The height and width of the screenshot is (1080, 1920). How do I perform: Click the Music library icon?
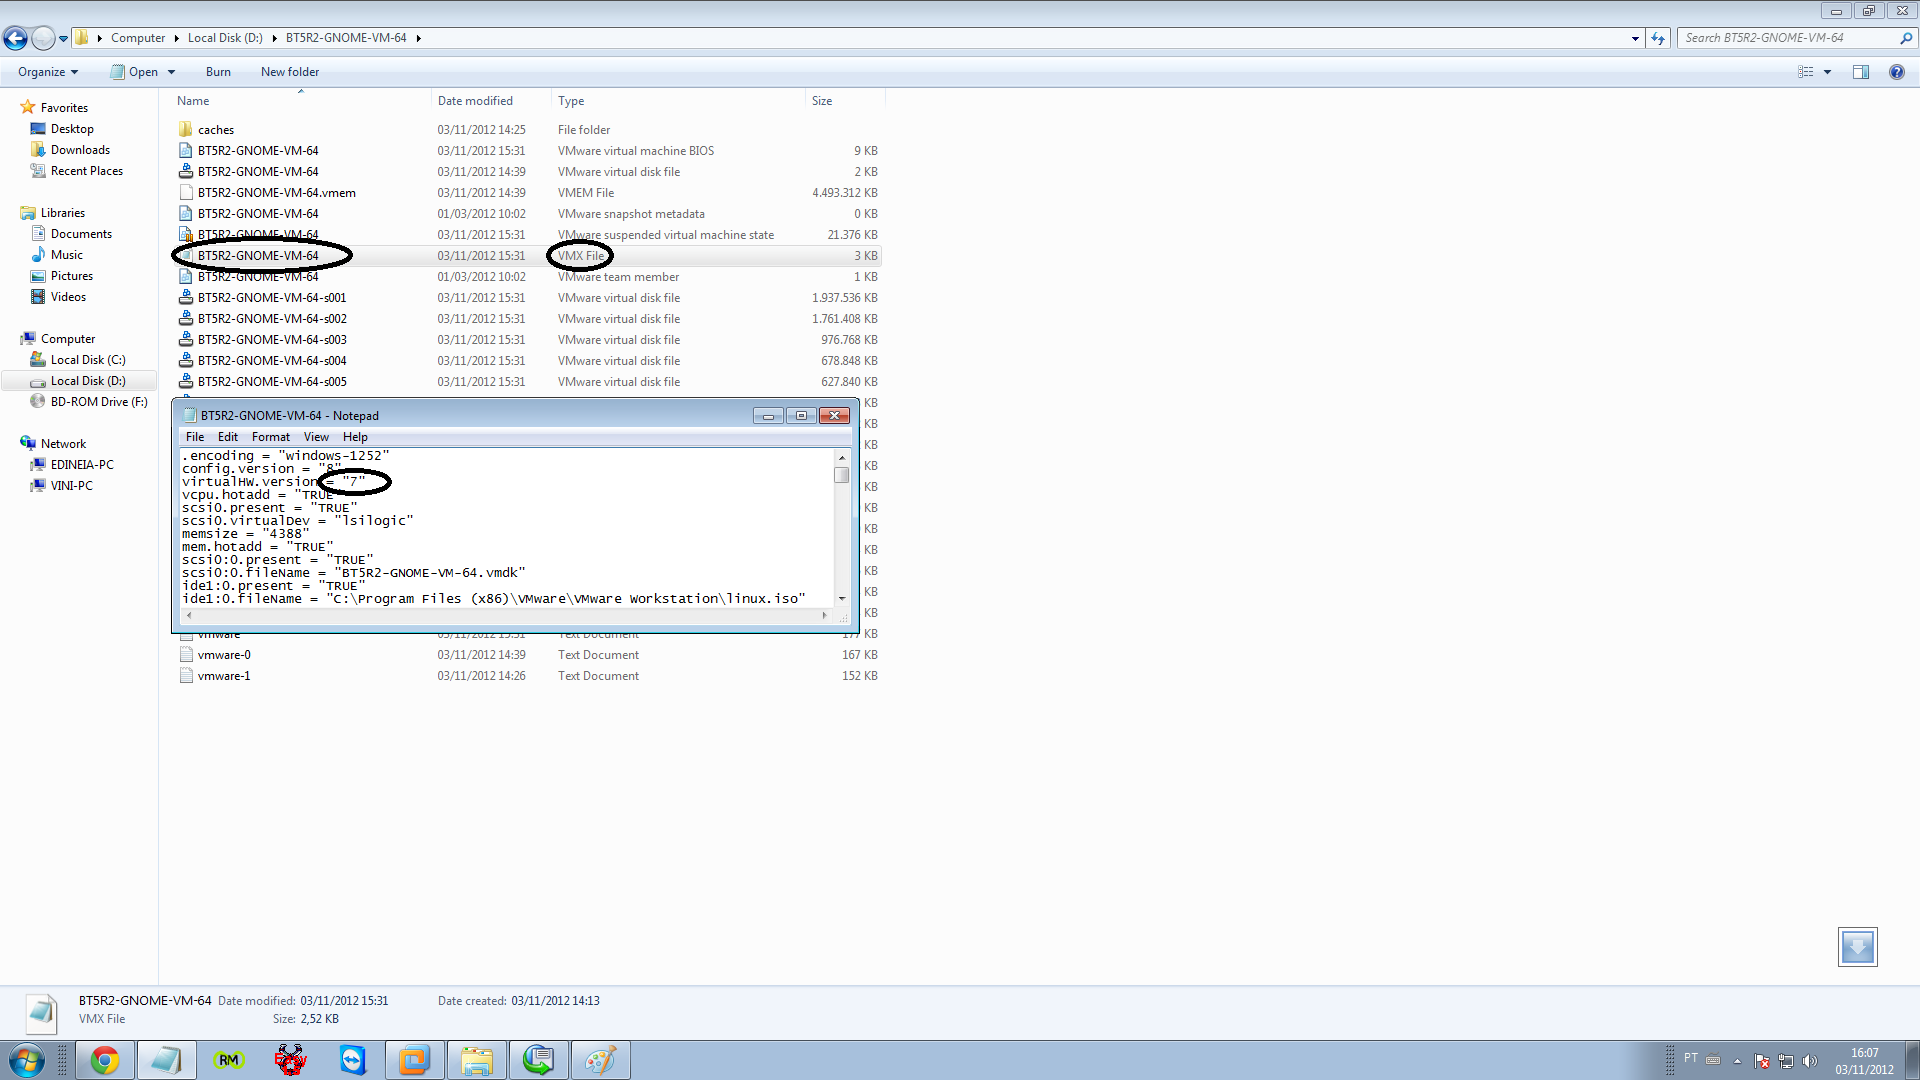38,255
